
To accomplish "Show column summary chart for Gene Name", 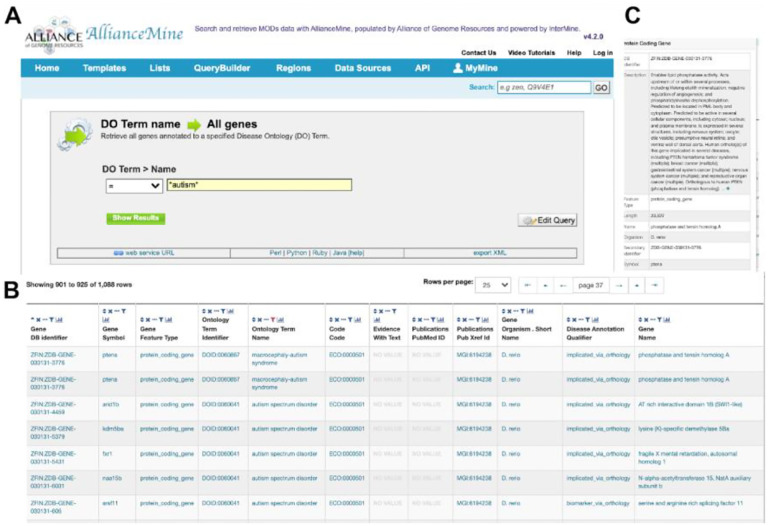I will tap(667, 320).
